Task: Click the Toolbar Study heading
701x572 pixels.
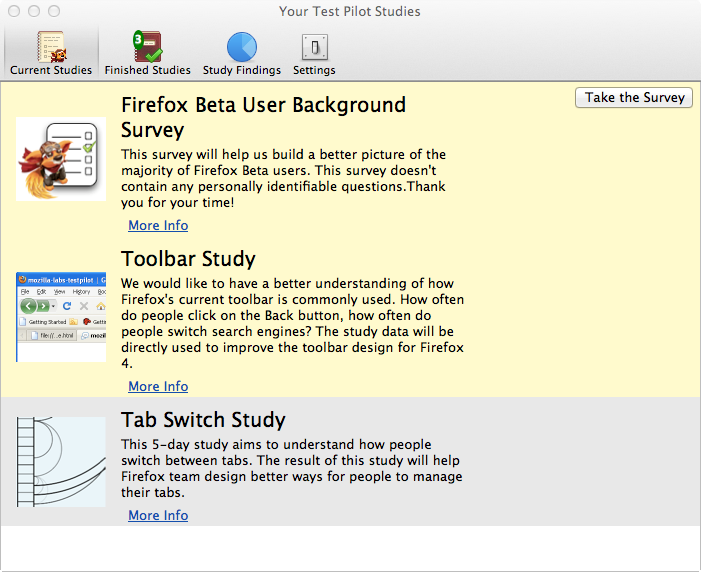Action: pyautogui.click(x=188, y=259)
